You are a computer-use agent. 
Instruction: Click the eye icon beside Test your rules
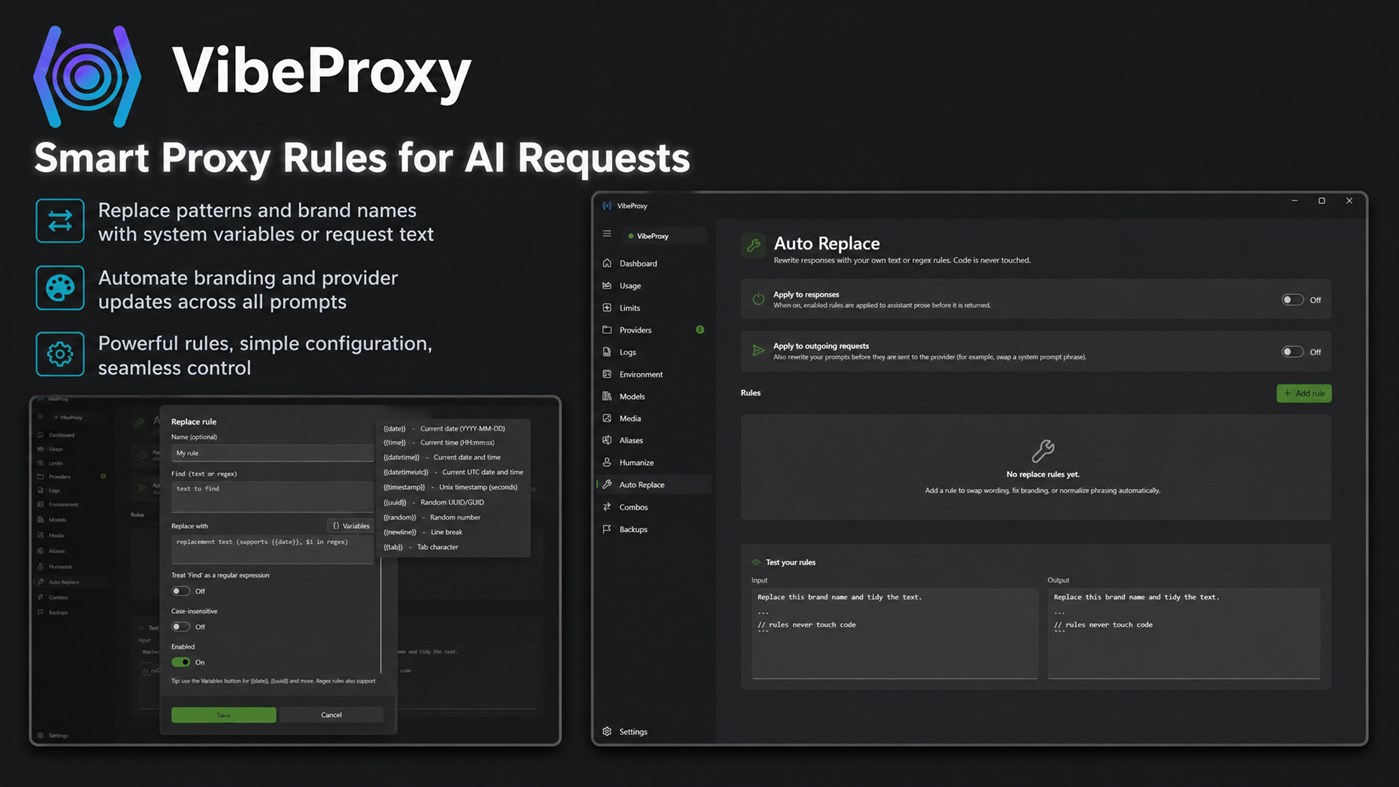point(756,562)
